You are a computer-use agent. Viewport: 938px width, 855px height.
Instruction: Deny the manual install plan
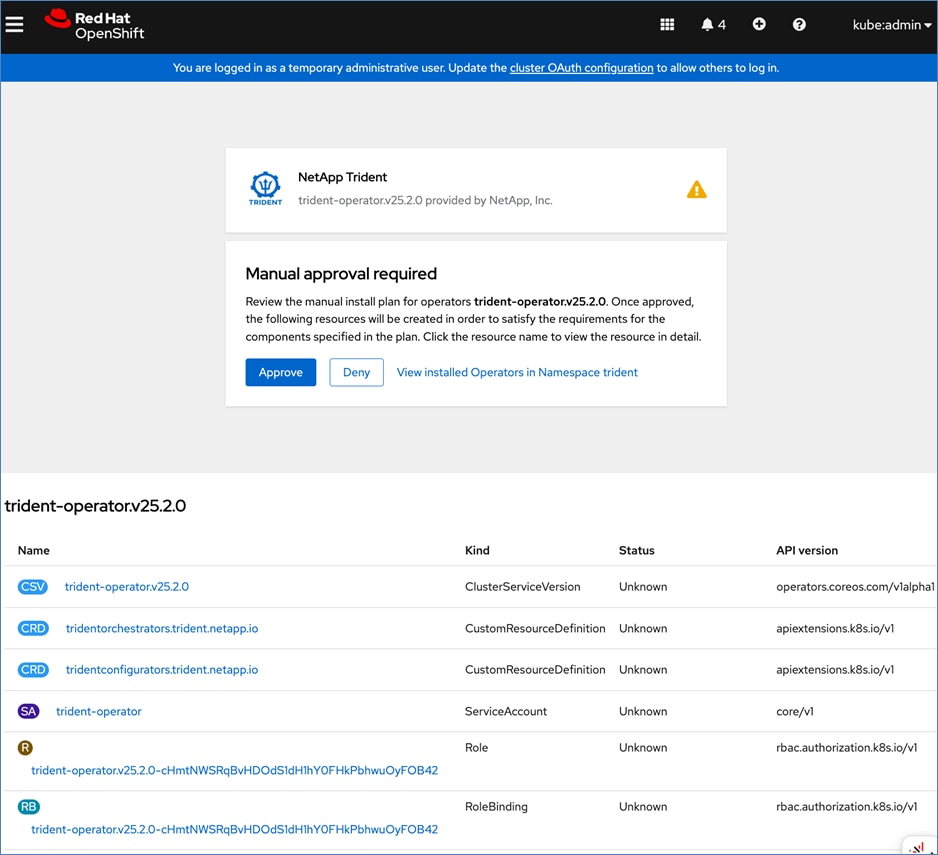[x=357, y=372]
